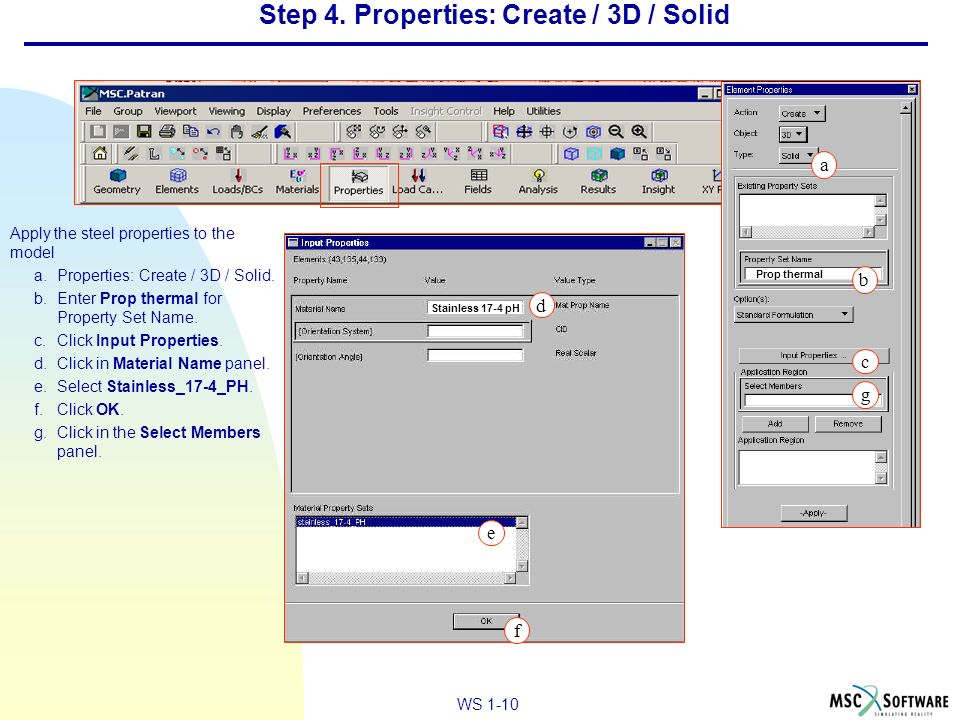The image size is (960, 720).
Task: Open the Utilities menu
Action: 543,111
